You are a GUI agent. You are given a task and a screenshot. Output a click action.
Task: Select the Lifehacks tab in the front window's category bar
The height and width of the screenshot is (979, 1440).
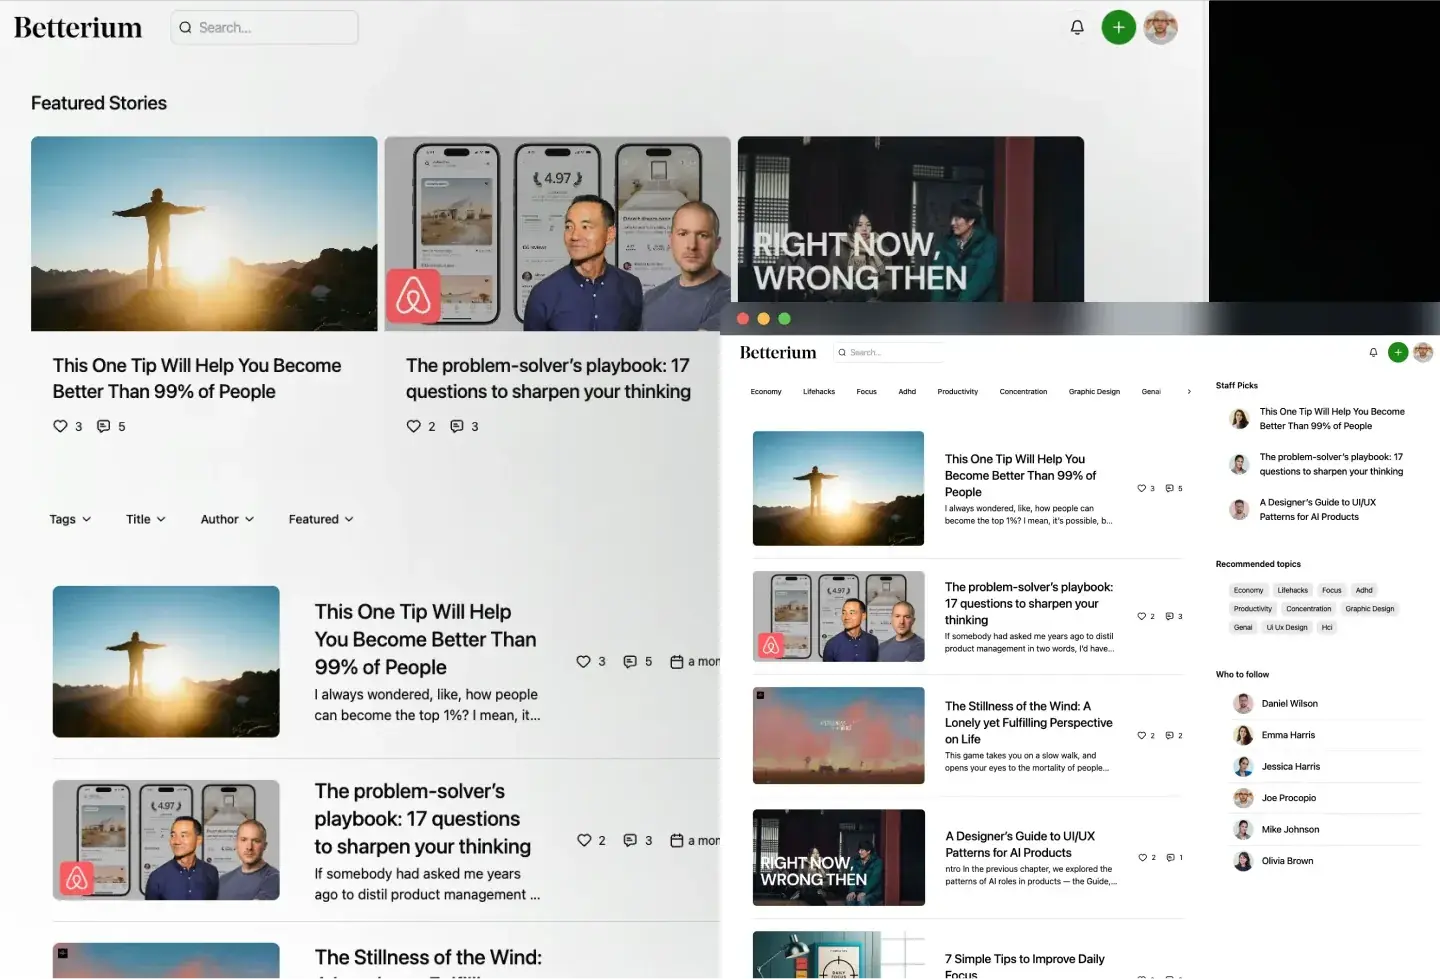coord(819,392)
